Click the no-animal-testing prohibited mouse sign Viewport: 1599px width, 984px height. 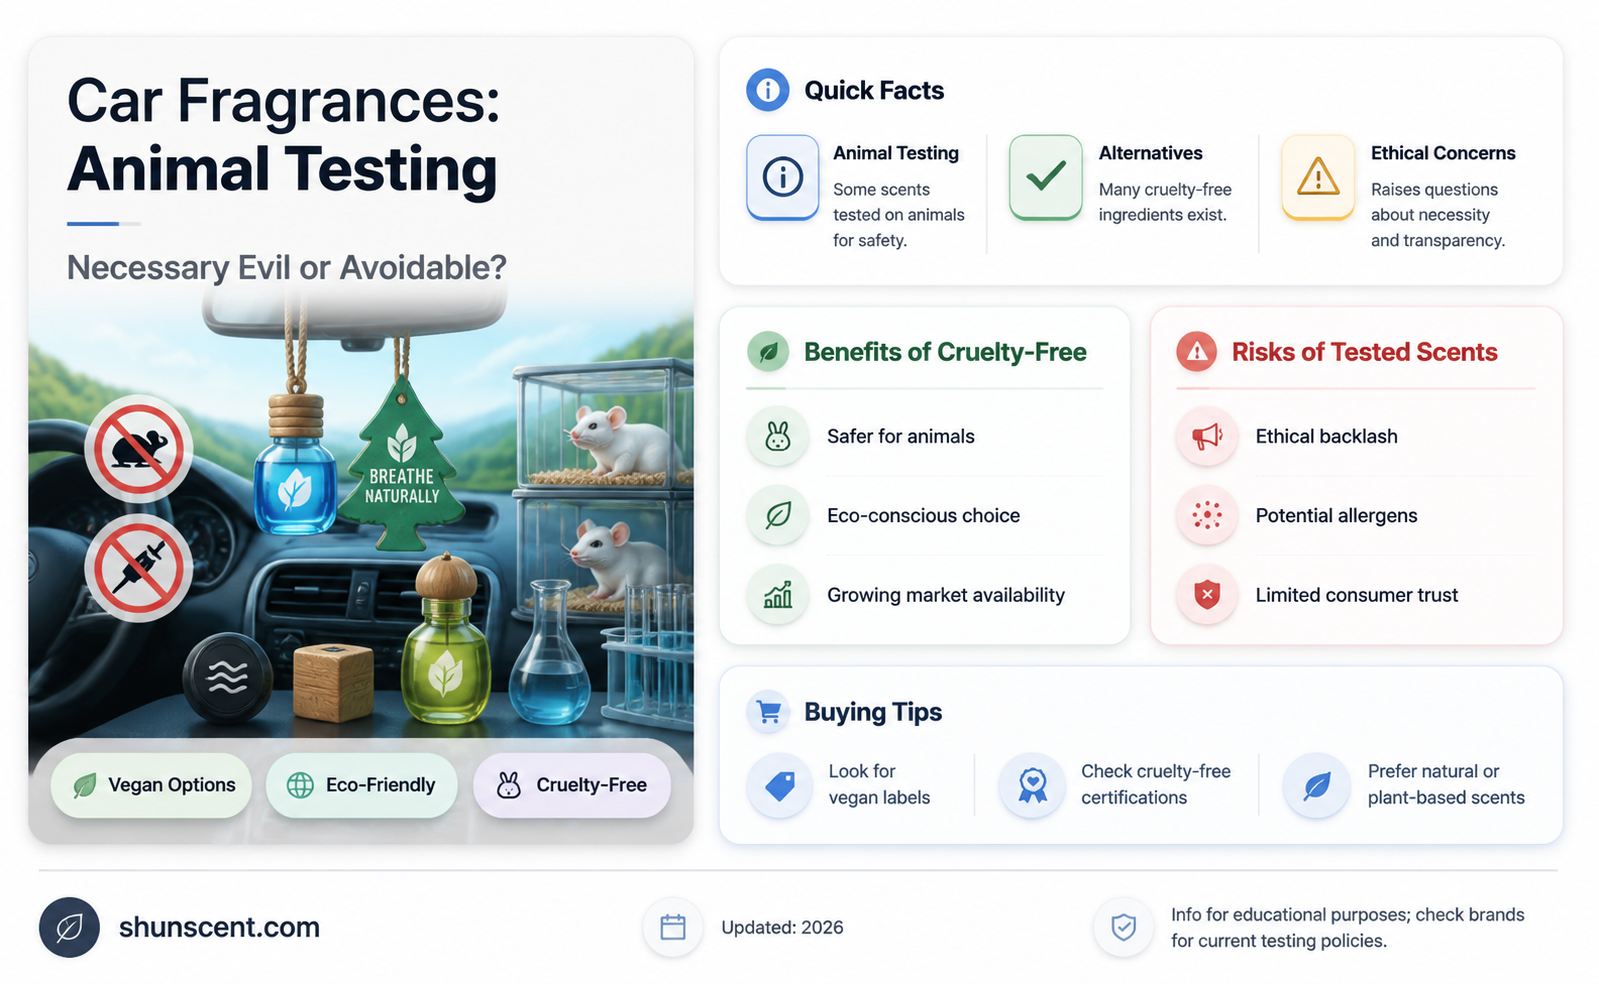pos(138,449)
